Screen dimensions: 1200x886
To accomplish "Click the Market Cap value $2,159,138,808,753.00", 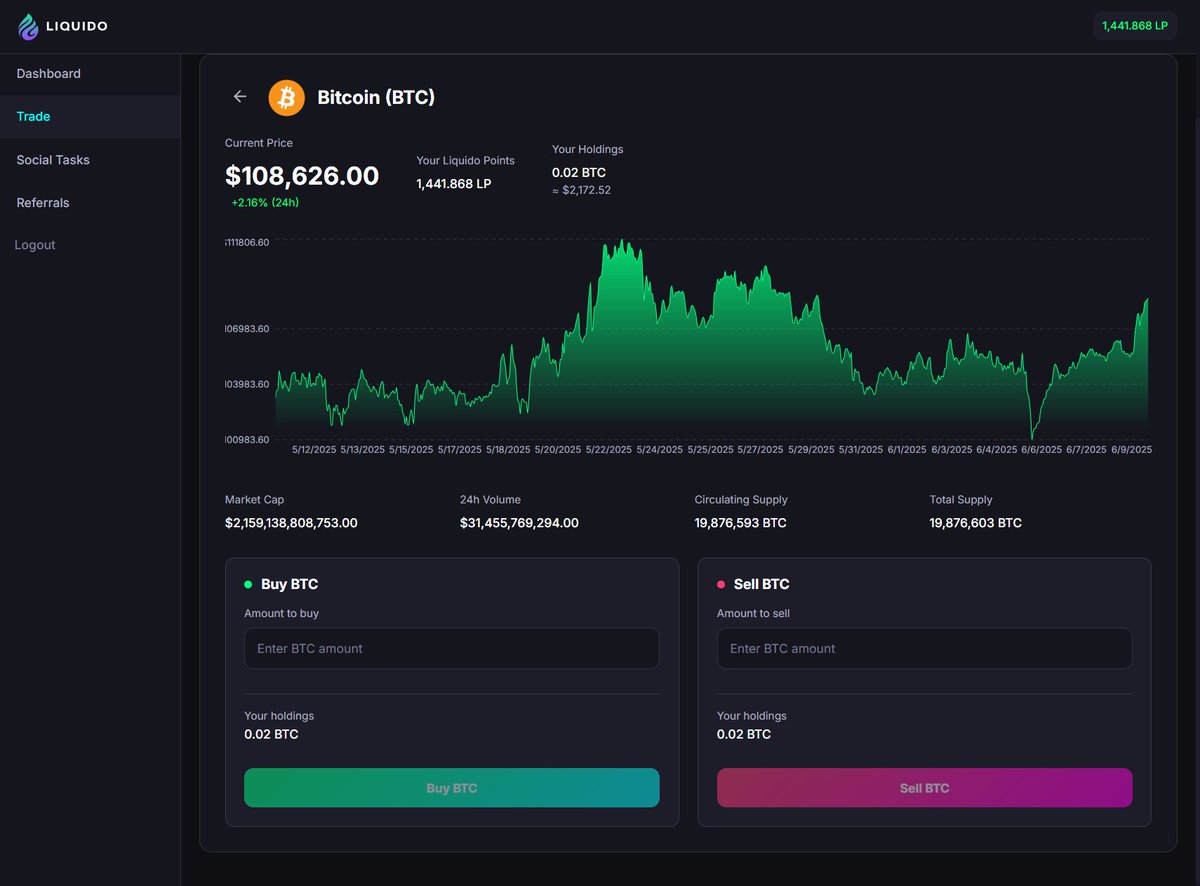I will coord(291,523).
